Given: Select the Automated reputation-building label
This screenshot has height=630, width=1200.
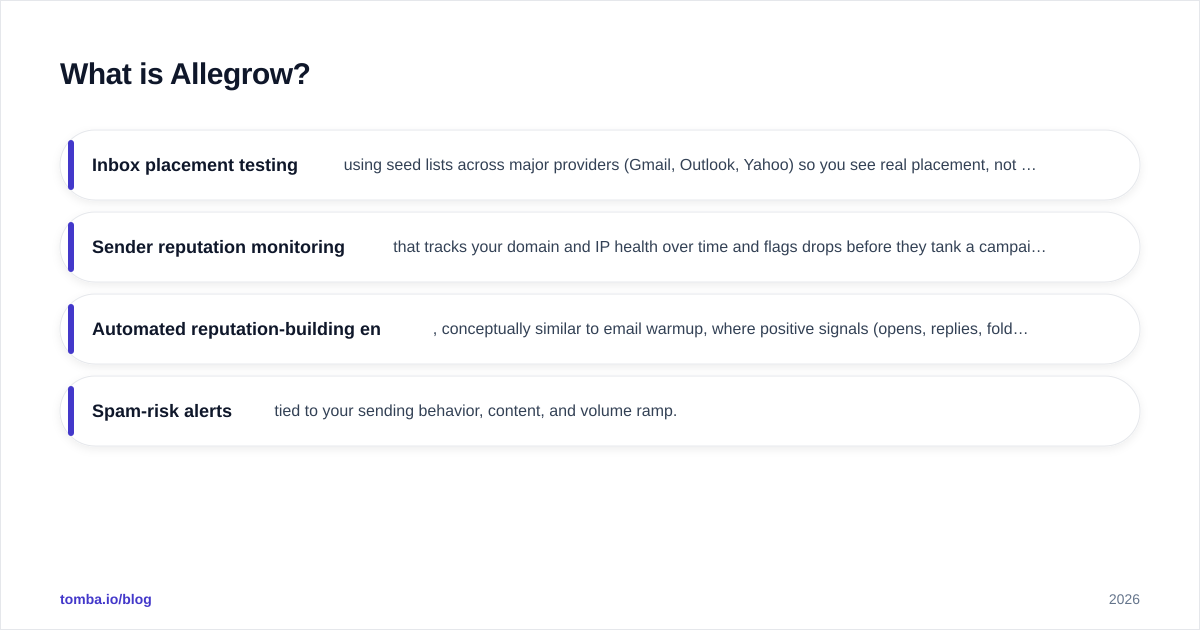Looking at the screenshot, I should tap(236, 329).
